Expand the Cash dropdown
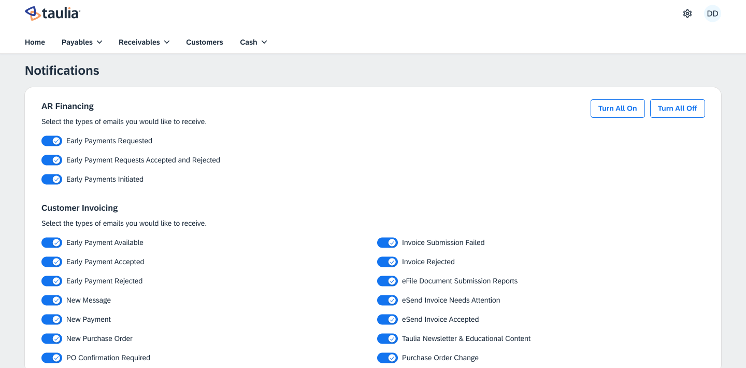Viewport: 746px width, 368px height. click(254, 42)
